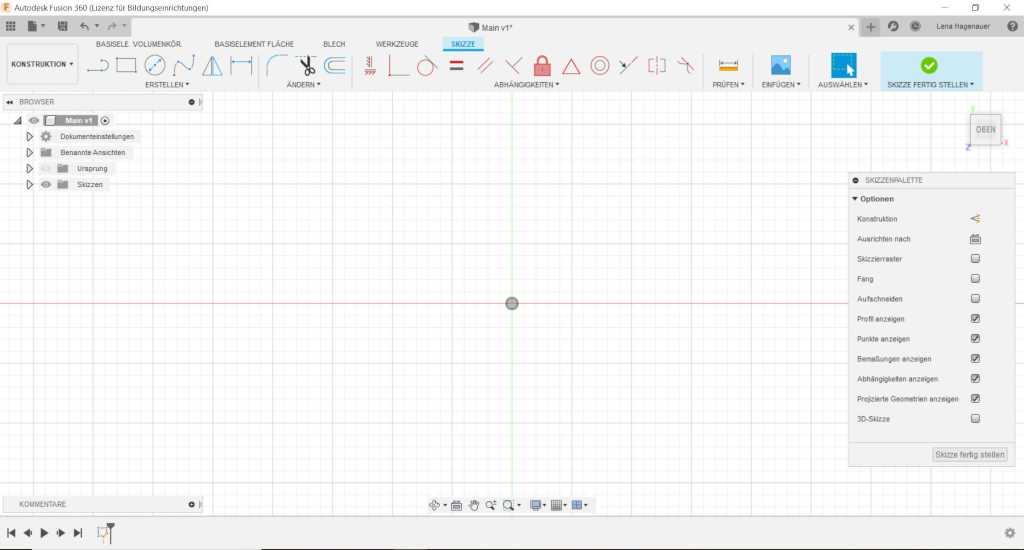Enable the 3D-Skizze checkbox

pyautogui.click(x=975, y=419)
